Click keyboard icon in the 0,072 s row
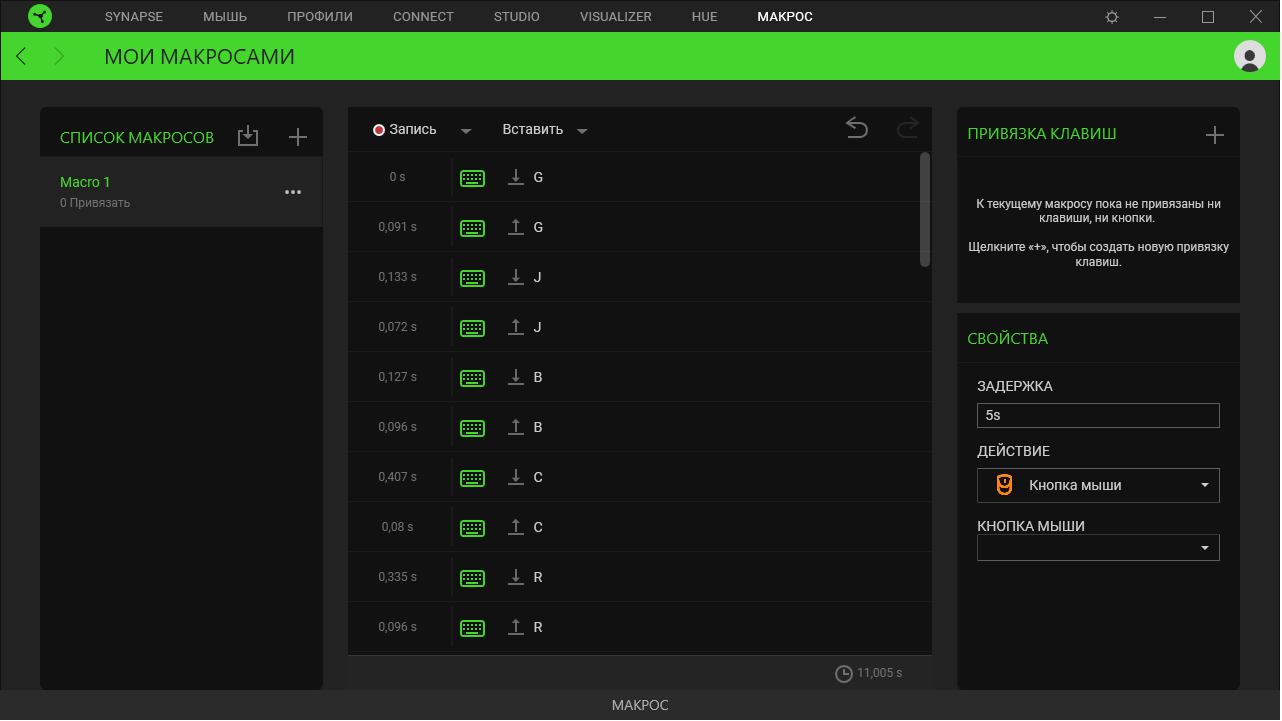The height and width of the screenshot is (721, 1282). (472, 328)
